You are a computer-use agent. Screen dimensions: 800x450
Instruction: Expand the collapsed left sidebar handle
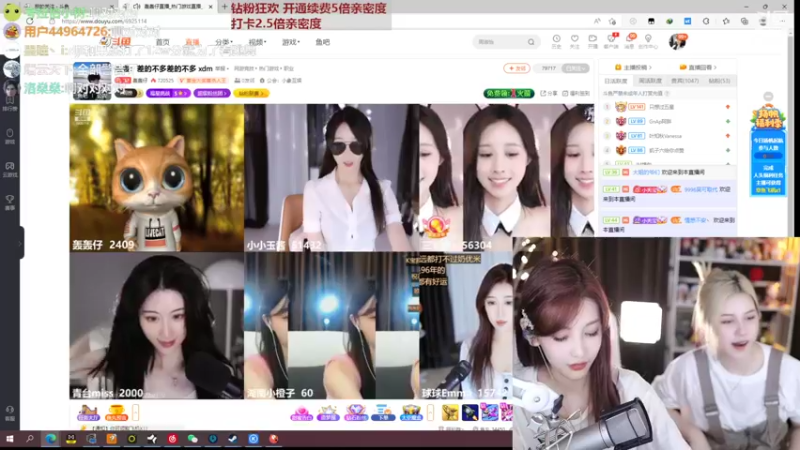point(20,243)
